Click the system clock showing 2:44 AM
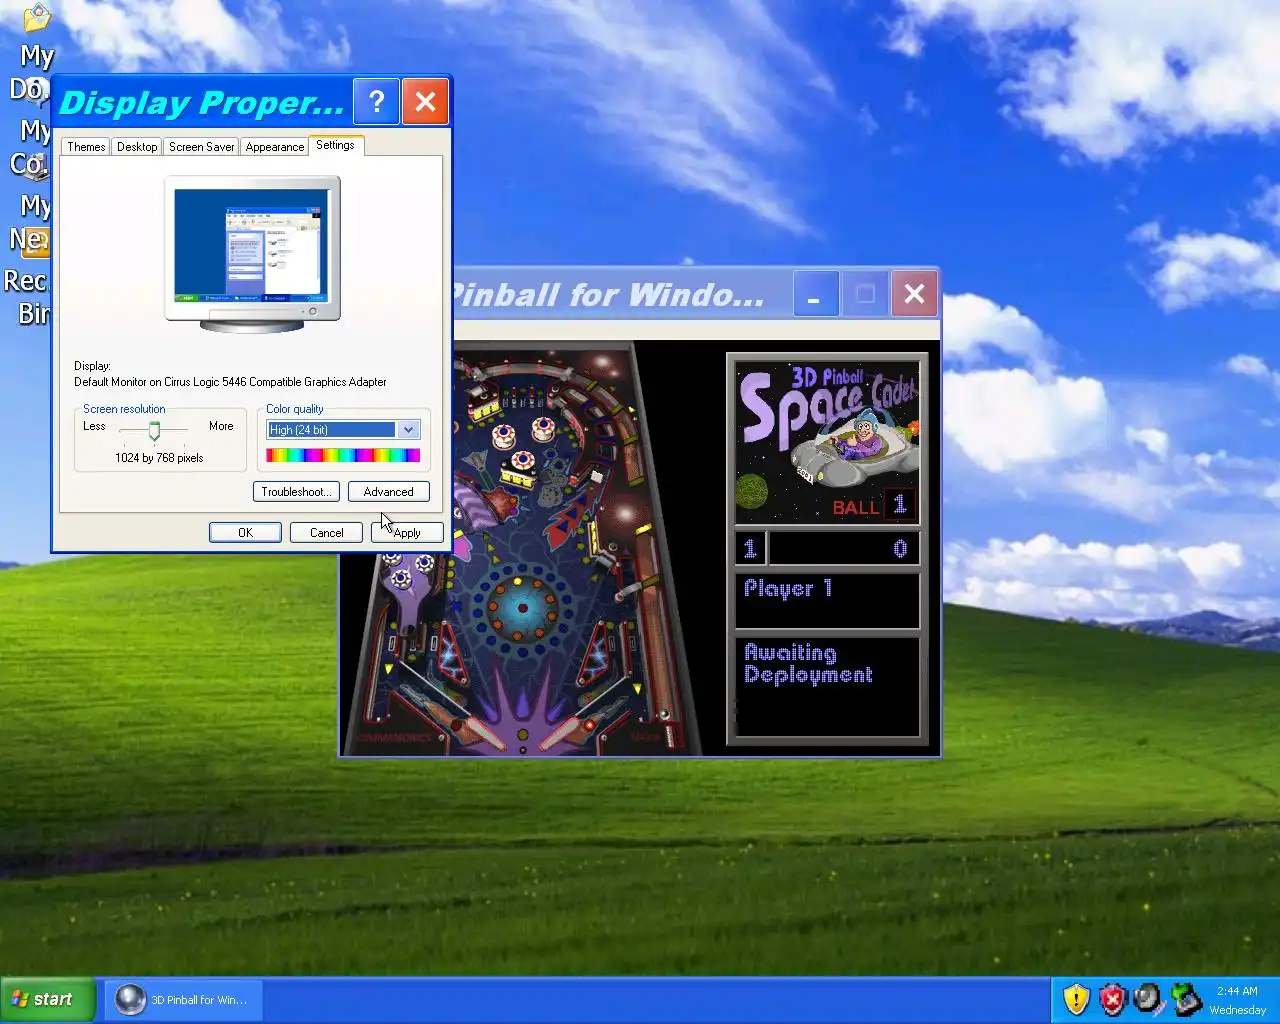The width and height of the screenshot is (1280, 1024). pyautogui.click(x=1237, y=991)
